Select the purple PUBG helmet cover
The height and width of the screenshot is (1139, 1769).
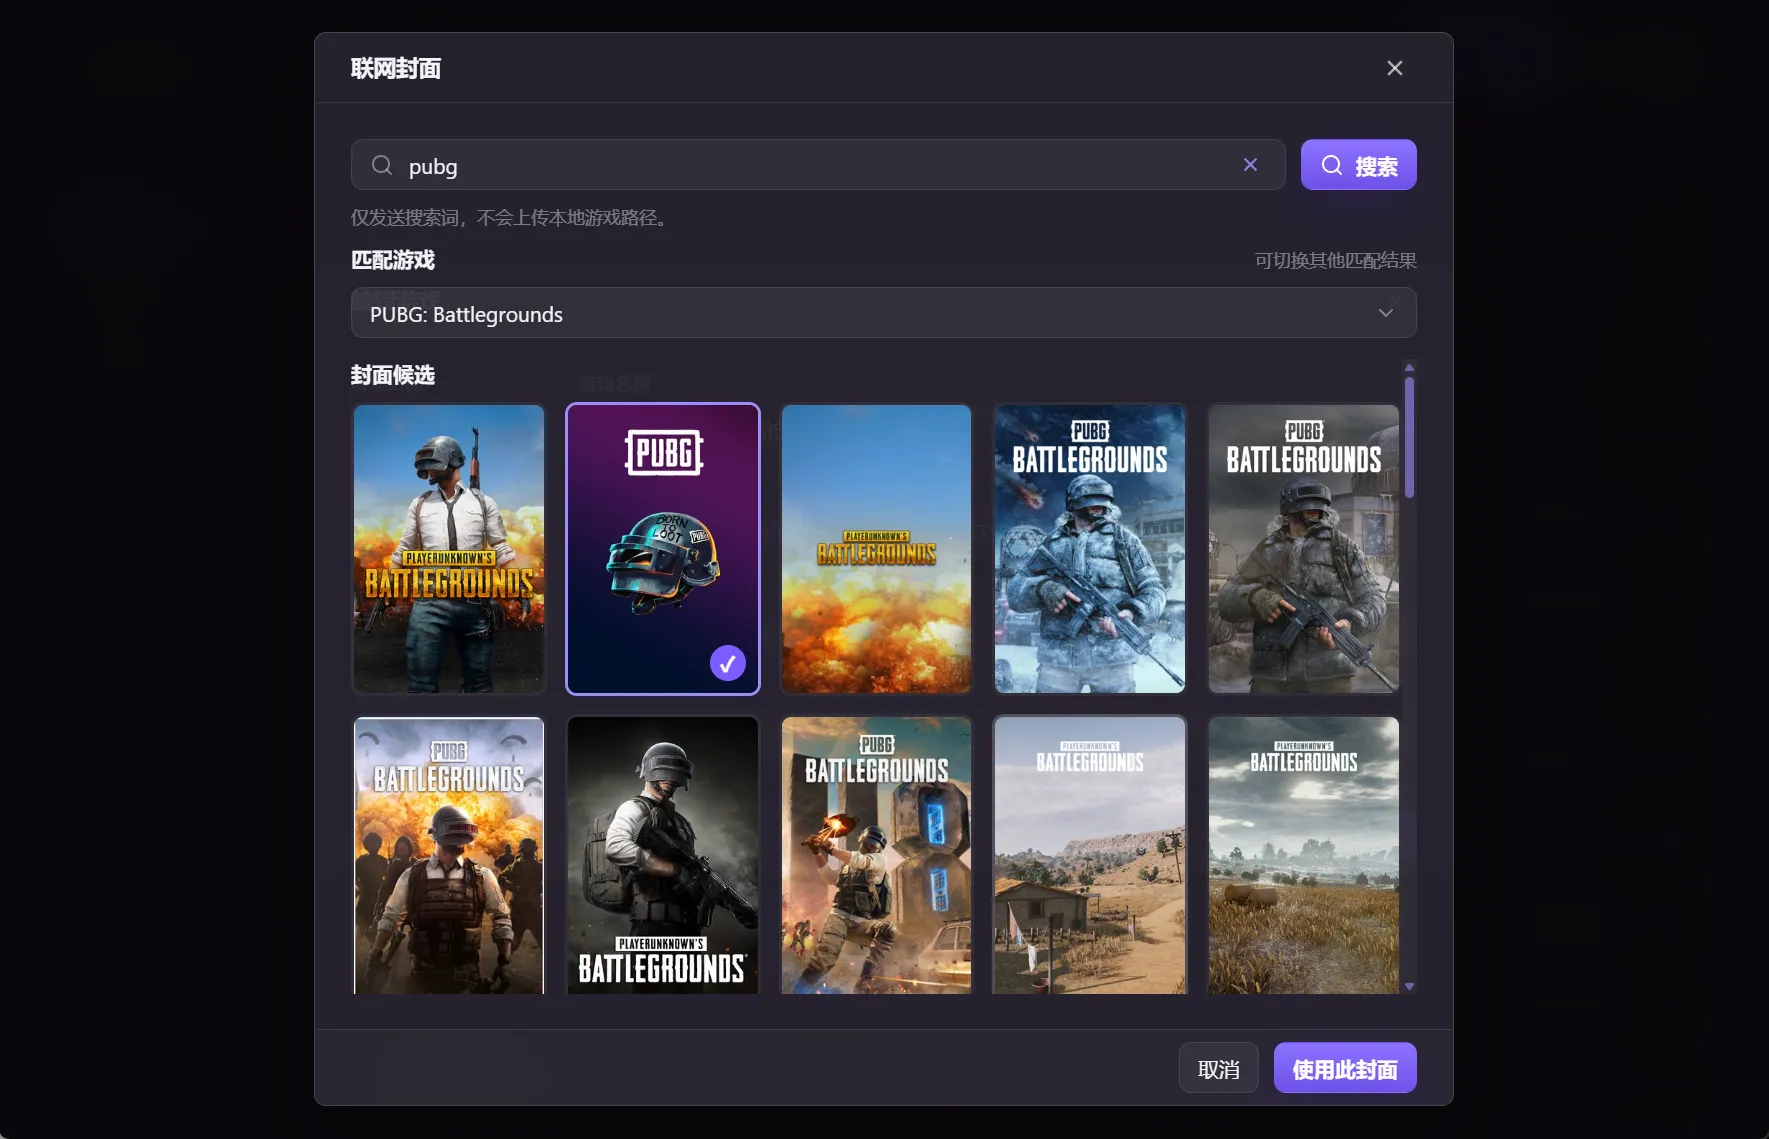coord(663,549)
